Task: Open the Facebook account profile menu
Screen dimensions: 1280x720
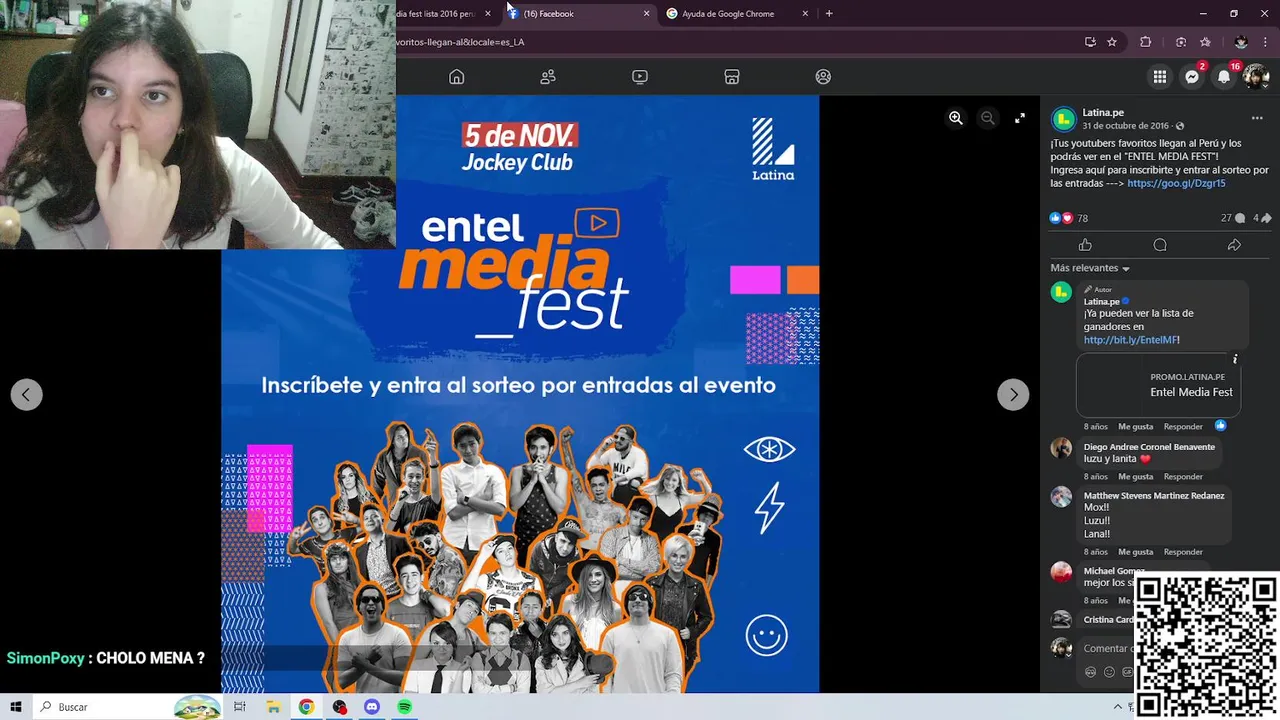Action: 1256,77
